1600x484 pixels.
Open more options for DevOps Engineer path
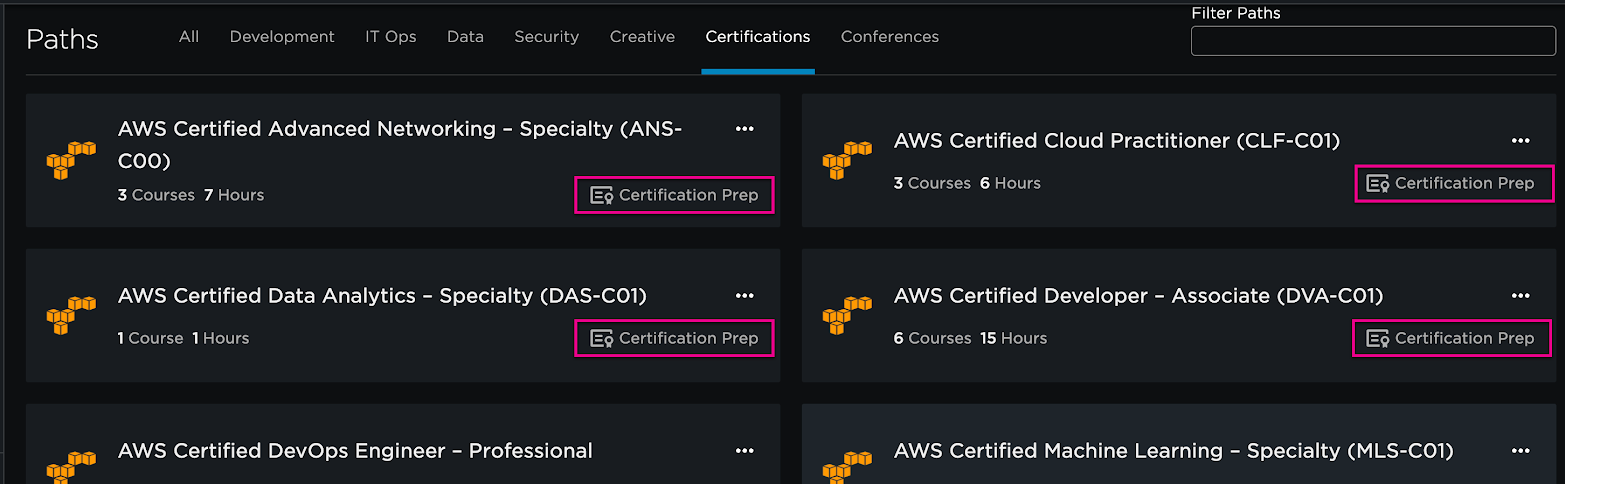(x=745, y=451)
